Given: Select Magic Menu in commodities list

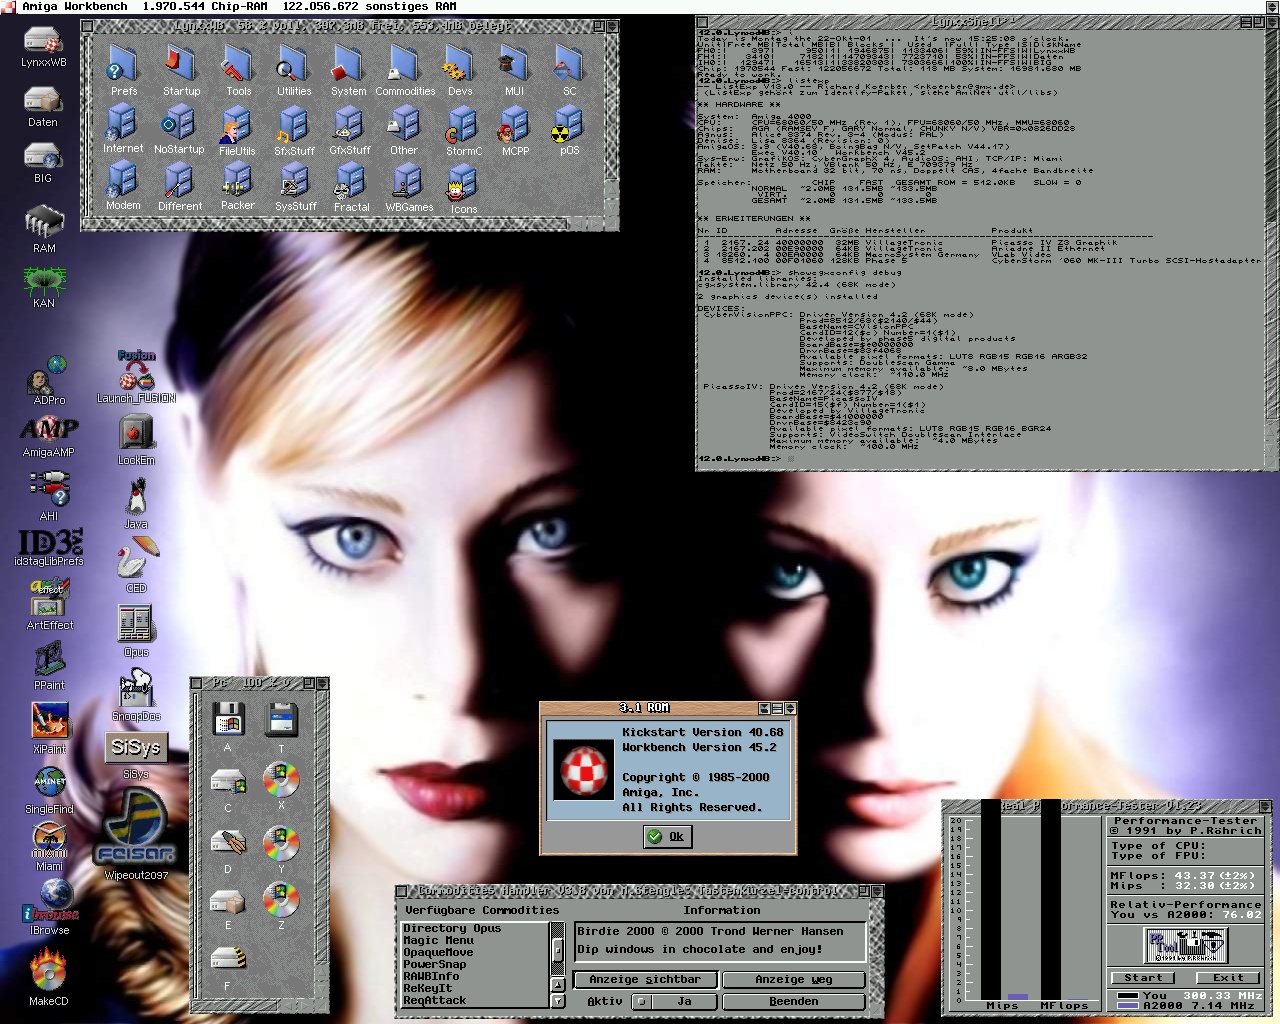Looking at the screenshot, I should [x=438, y=940].
